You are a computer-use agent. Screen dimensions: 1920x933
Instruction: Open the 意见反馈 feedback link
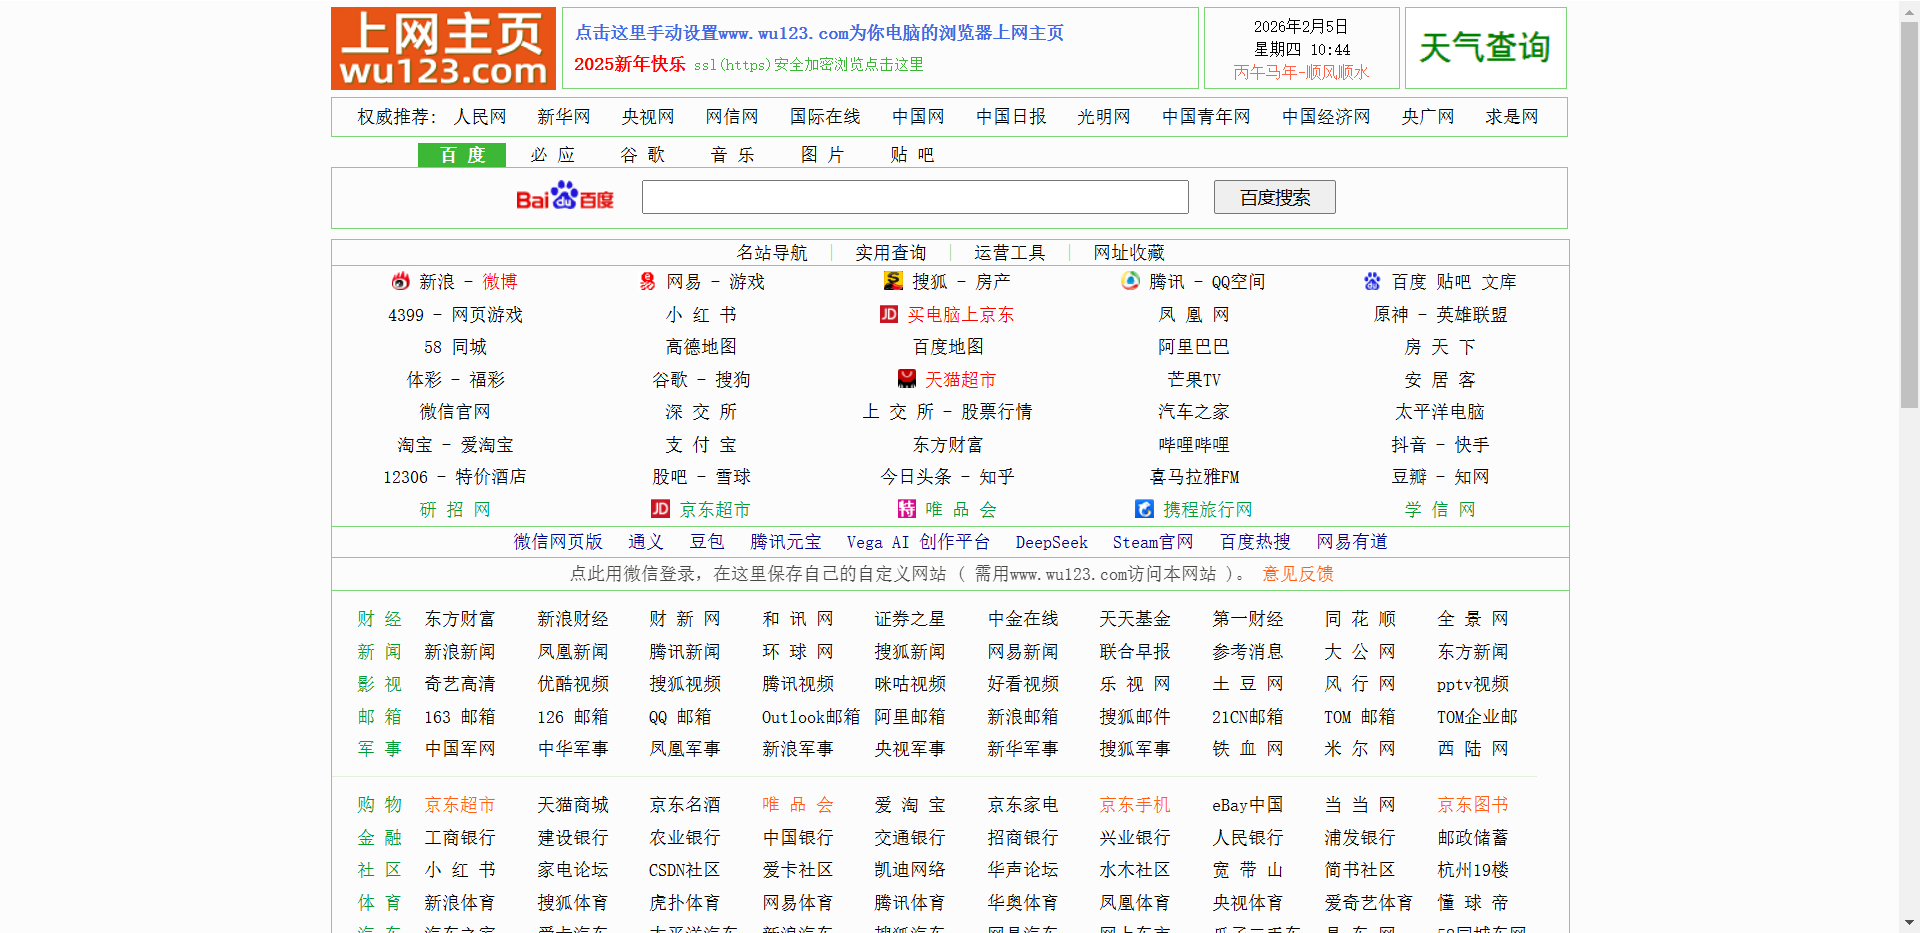[x=1296, y=574]
